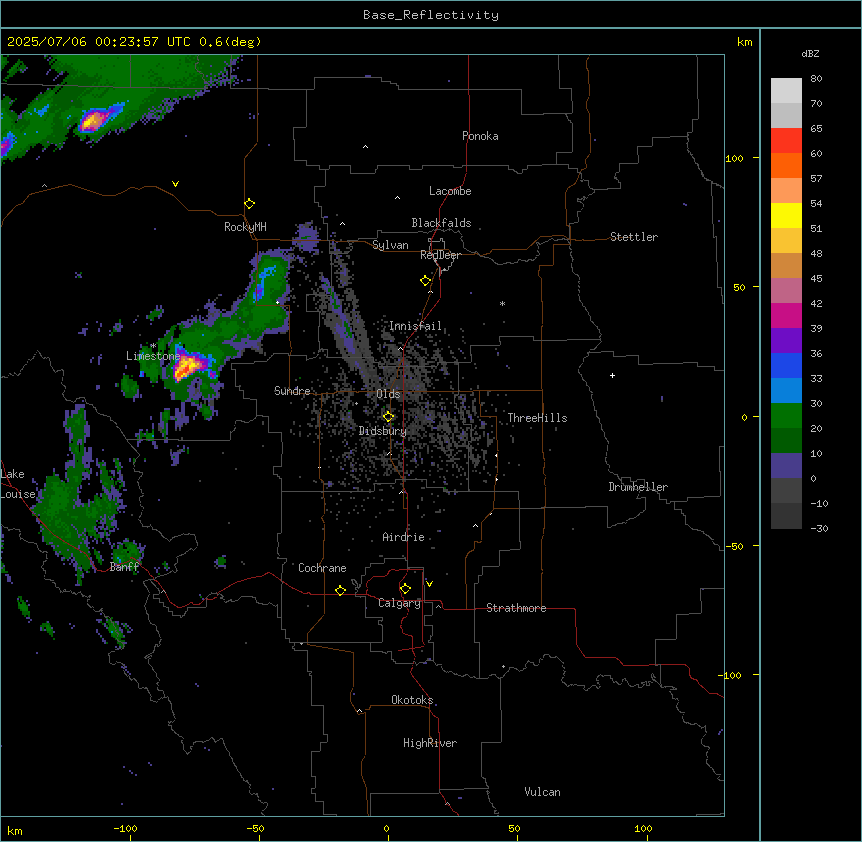Click the Strathmore label

pos(516,608)
